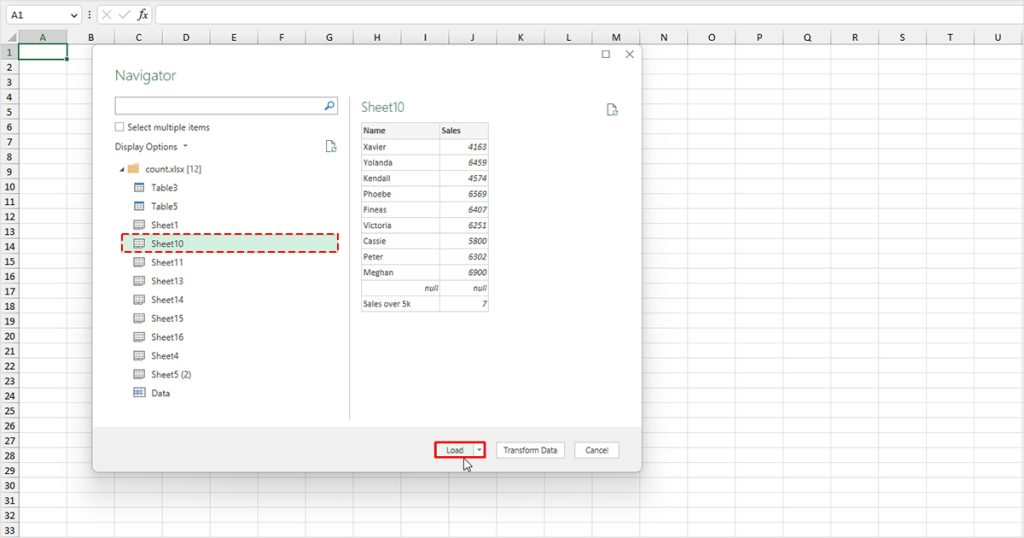The width and height of the screenshot is (1024, 538).
Task: Select row 30 header
Action: coord(9,486)
